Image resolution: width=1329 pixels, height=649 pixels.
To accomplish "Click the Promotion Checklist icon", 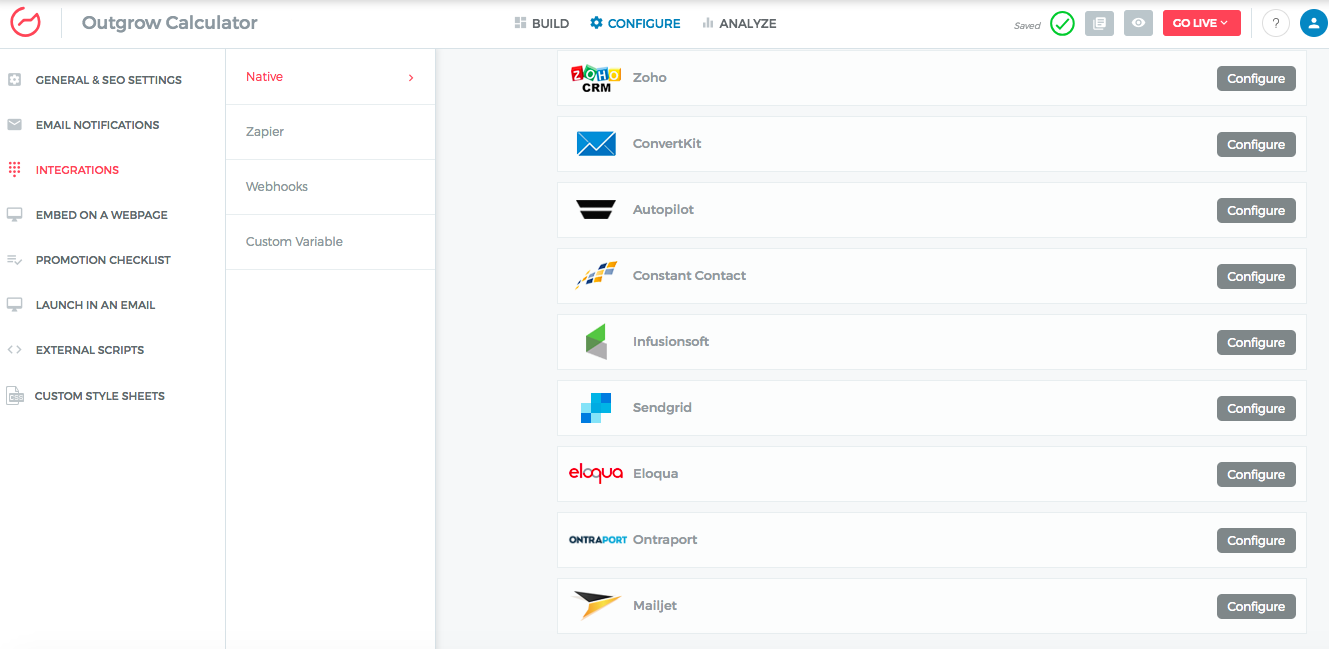I will [x=14, y=260].
